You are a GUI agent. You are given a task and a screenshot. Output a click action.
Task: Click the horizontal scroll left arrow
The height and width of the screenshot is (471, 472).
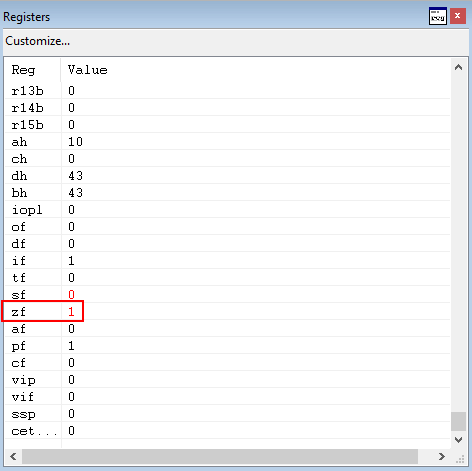pos(13,456)
